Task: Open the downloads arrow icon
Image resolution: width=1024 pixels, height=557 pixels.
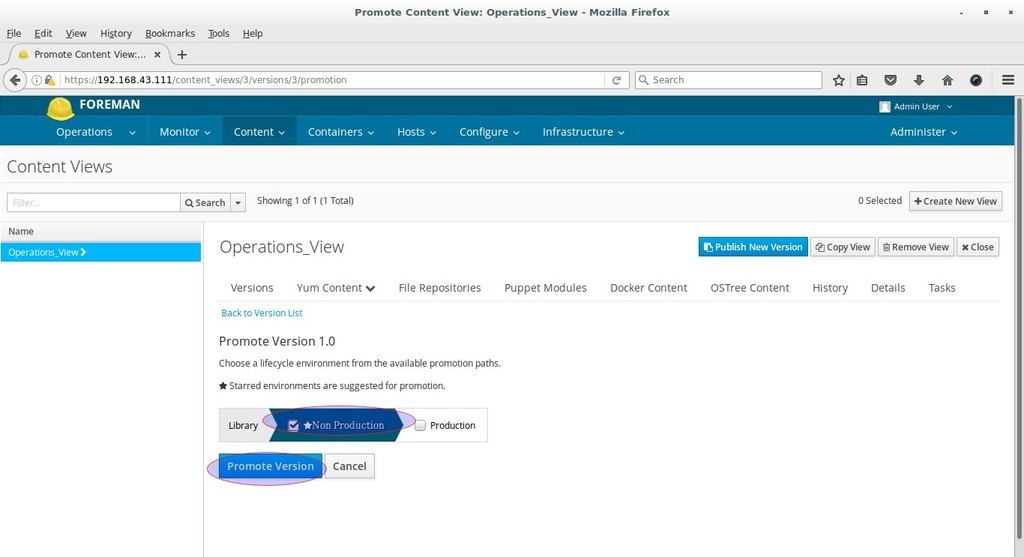Action: [919, 80]
